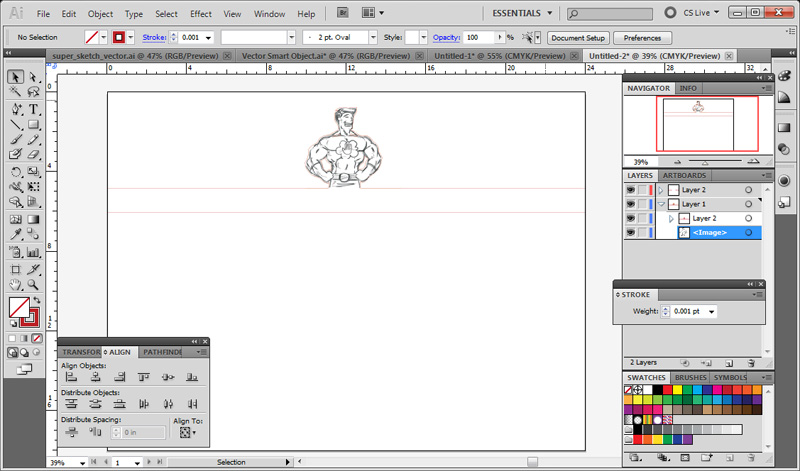Click Horizontal Align Center in Align panel
The image size is (800, 471).
click(x=95, y=377)
